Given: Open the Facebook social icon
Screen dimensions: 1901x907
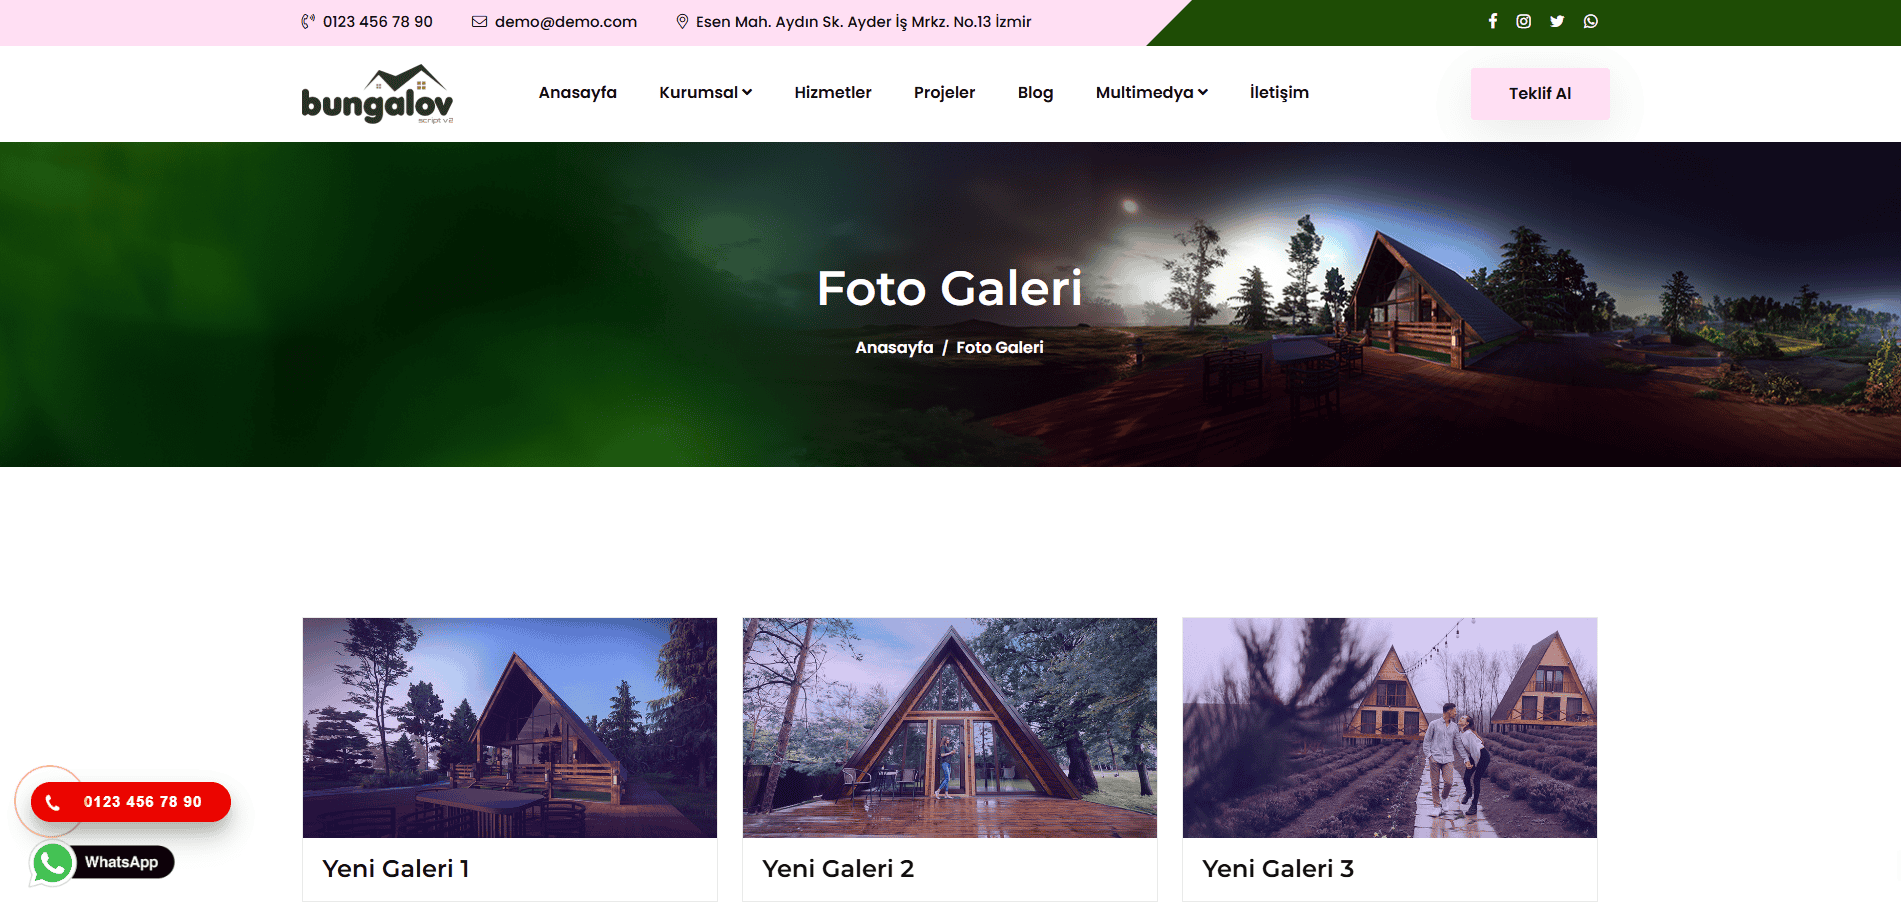Looking at the screenshot, I should point(1492,21).
